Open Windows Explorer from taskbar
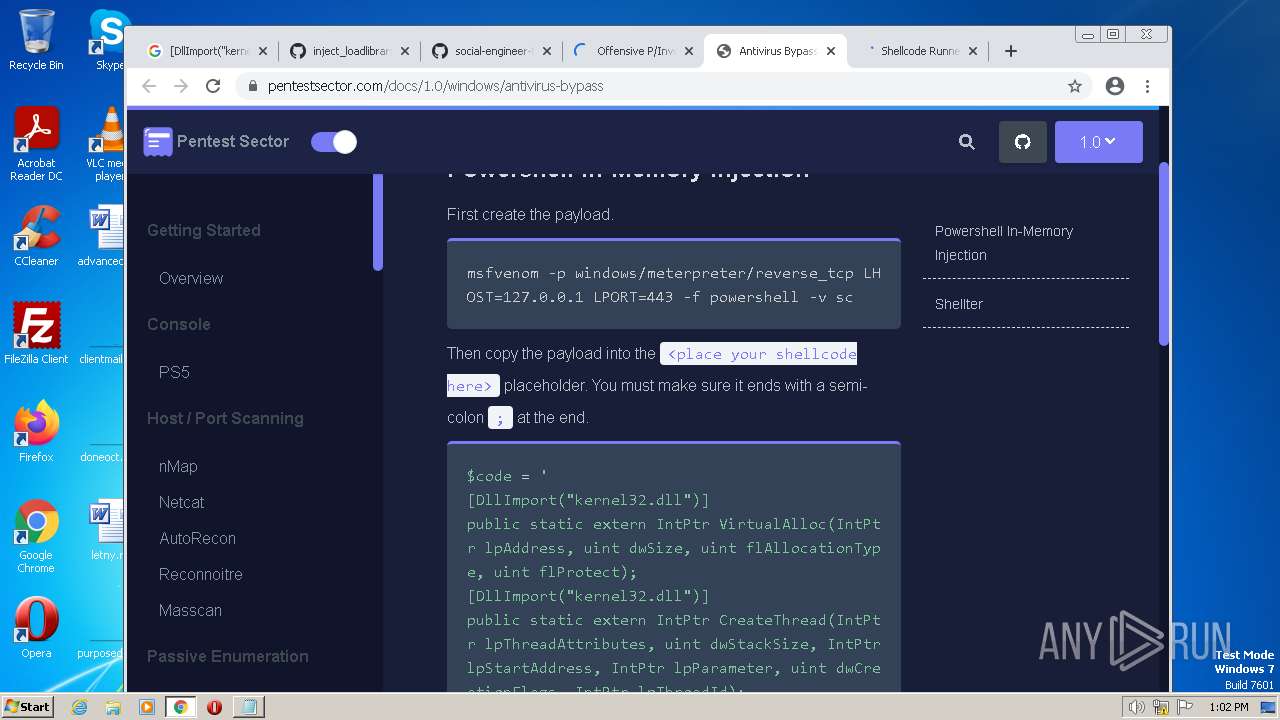This screenshot has width=1280, height=720. (x=113, y=707)
